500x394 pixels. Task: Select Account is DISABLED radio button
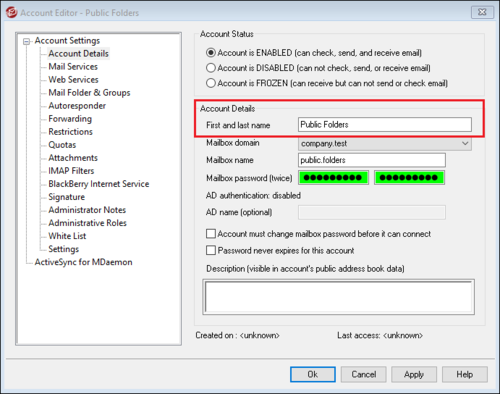click(x=211, y=68)
